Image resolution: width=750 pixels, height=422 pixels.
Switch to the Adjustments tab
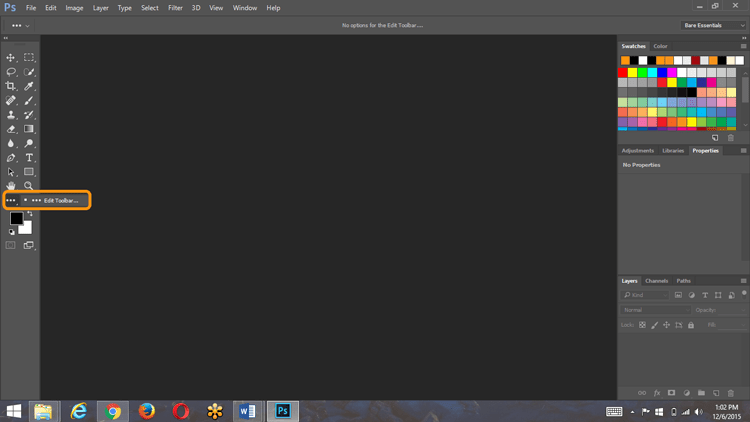tap(638, 151)
